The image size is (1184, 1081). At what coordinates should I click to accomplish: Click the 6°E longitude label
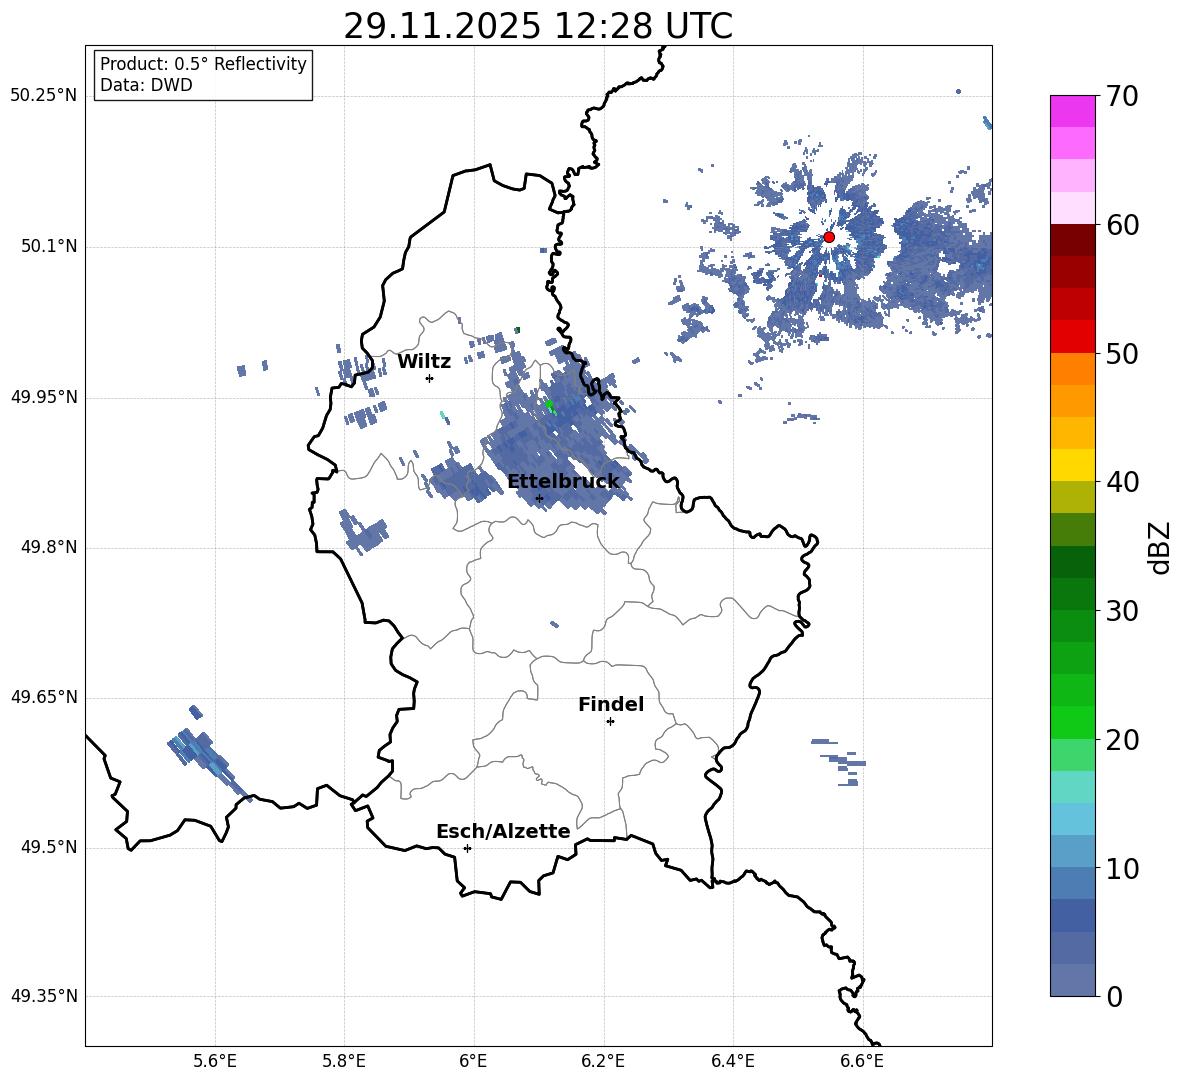tap(473, 1061)
